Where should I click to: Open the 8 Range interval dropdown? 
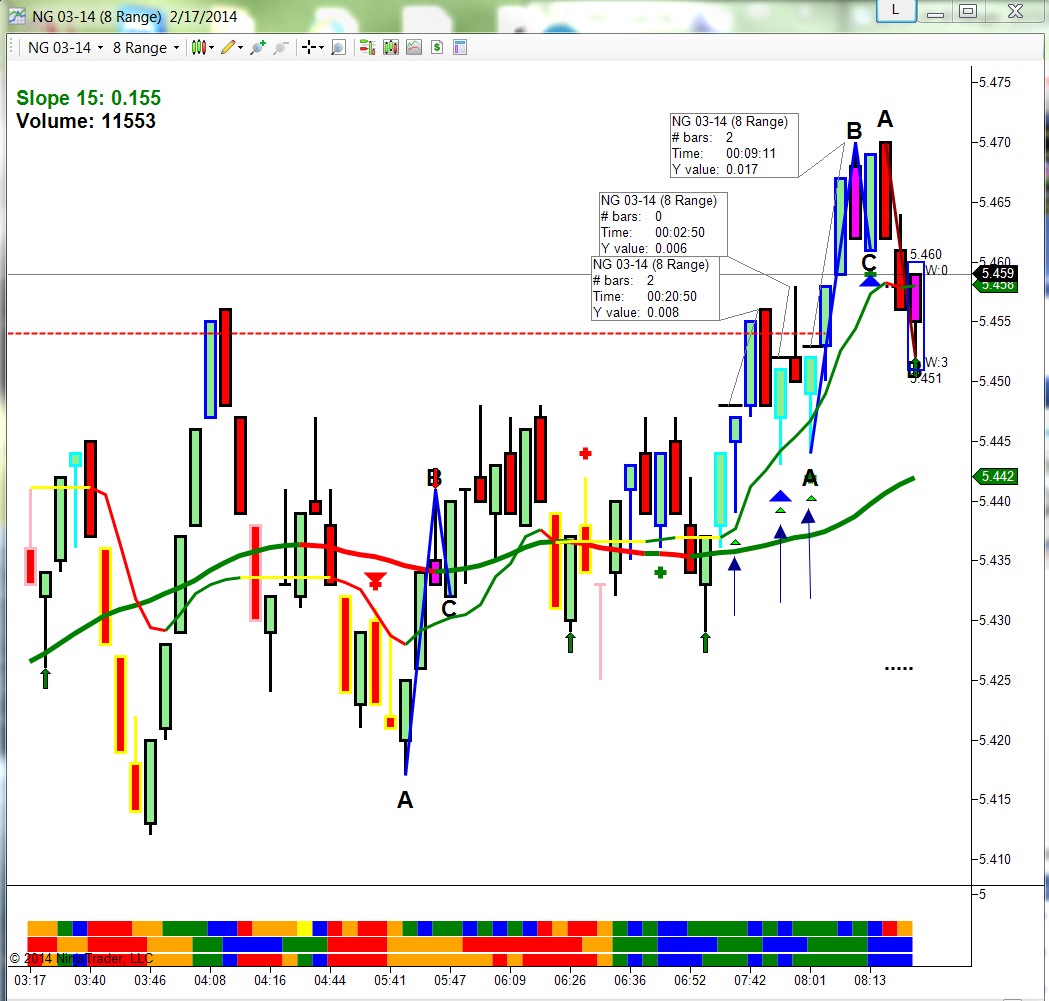point(146,48)
